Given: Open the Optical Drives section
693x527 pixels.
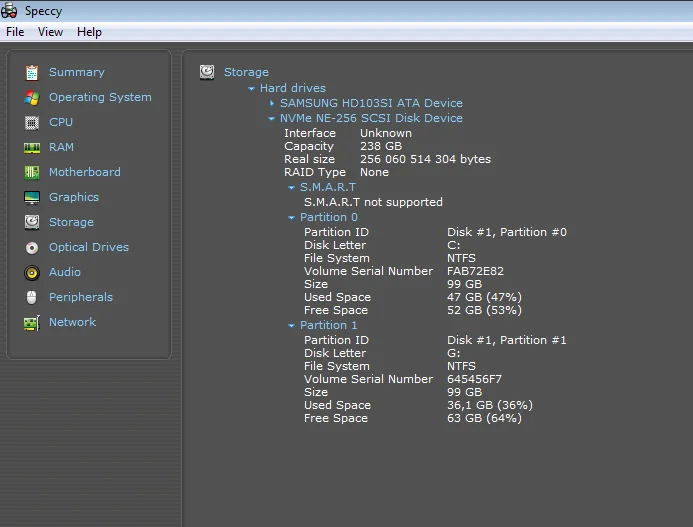Looking at the screenshot, I should pos(89,247).
